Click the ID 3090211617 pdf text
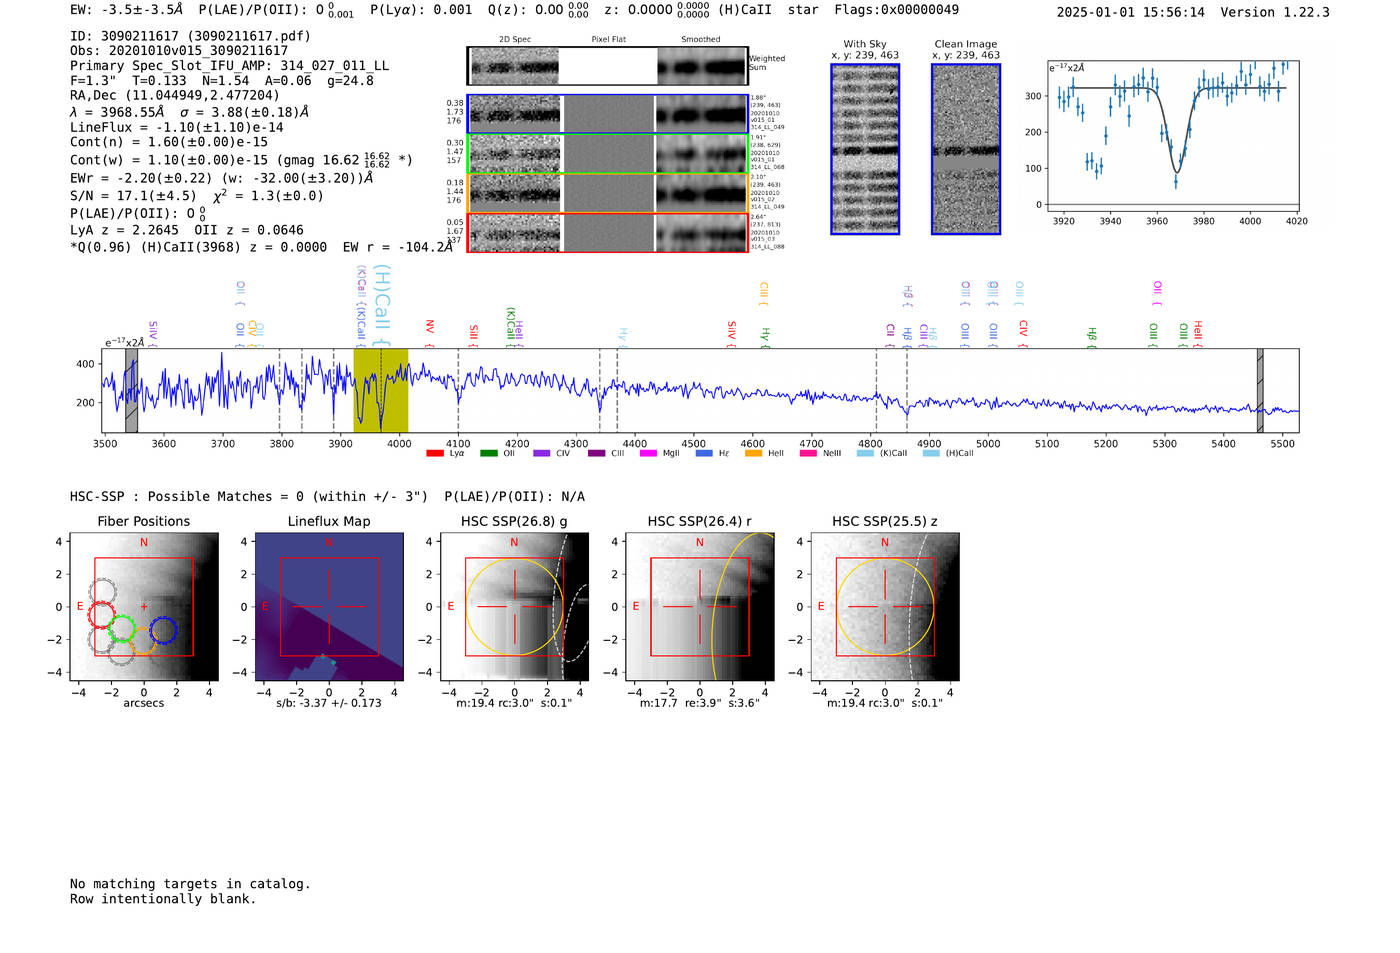 pos(190,36)
